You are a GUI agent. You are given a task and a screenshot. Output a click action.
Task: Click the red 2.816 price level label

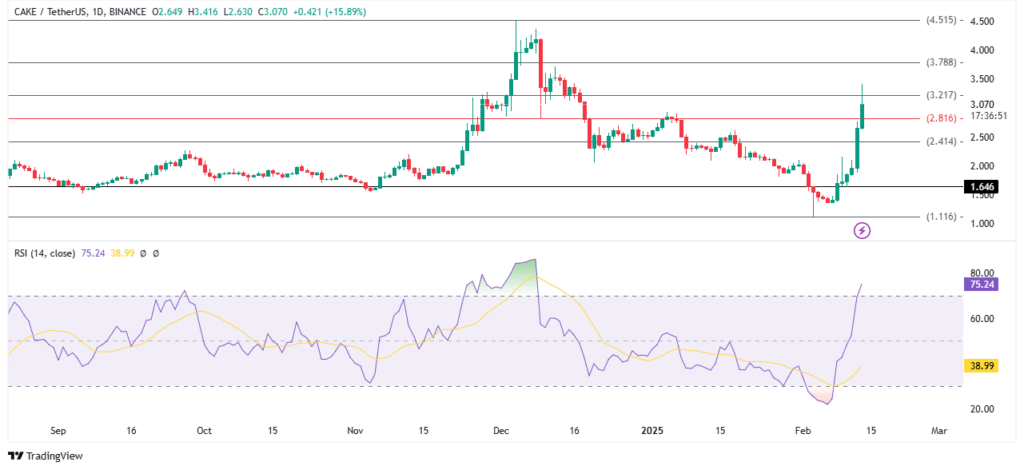[942, 118]
